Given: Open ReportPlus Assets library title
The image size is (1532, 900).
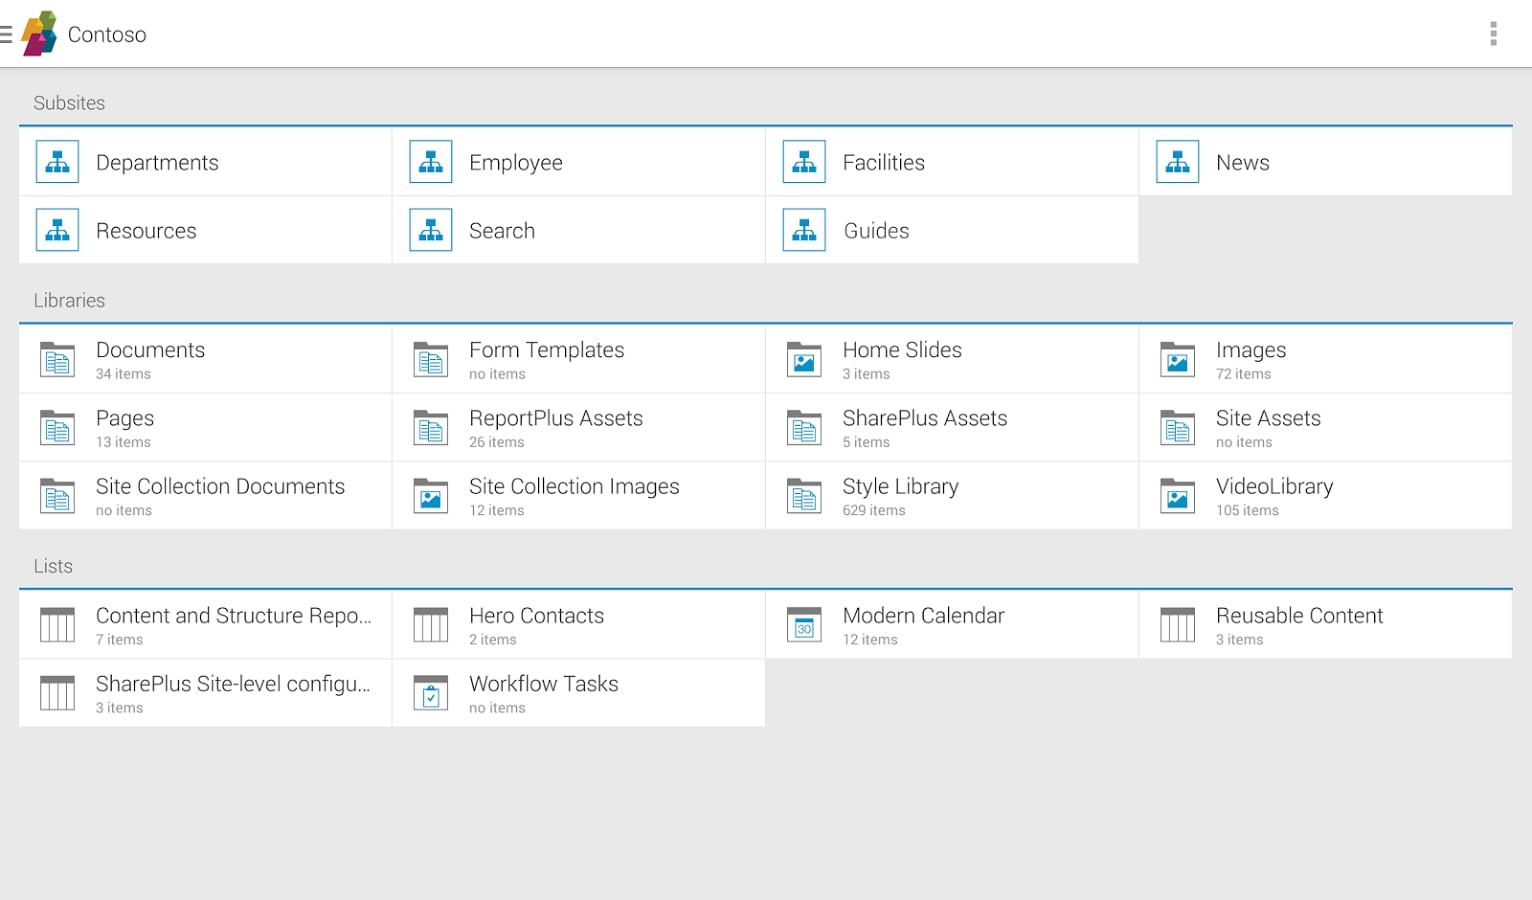Looking at the screenshot, I should pos(556,418).
